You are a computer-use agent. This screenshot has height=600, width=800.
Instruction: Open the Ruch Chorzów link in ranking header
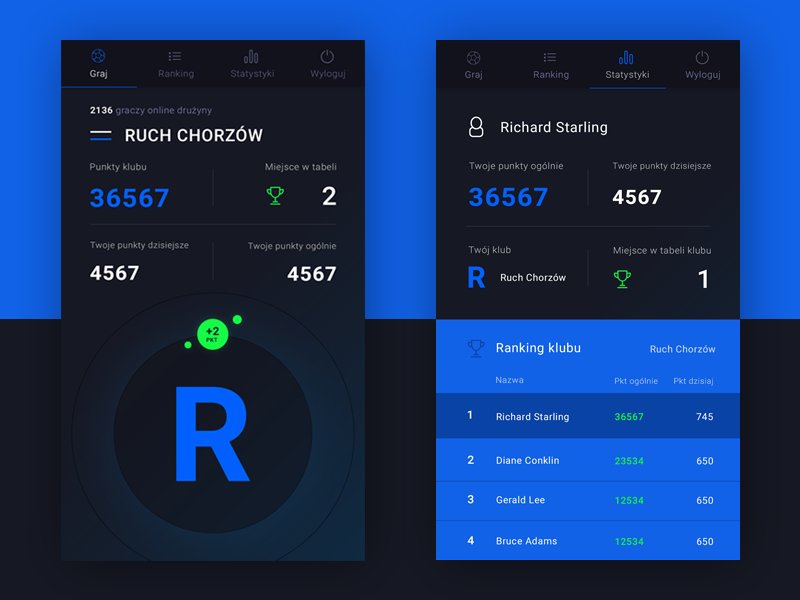click(x=682, y=349)
